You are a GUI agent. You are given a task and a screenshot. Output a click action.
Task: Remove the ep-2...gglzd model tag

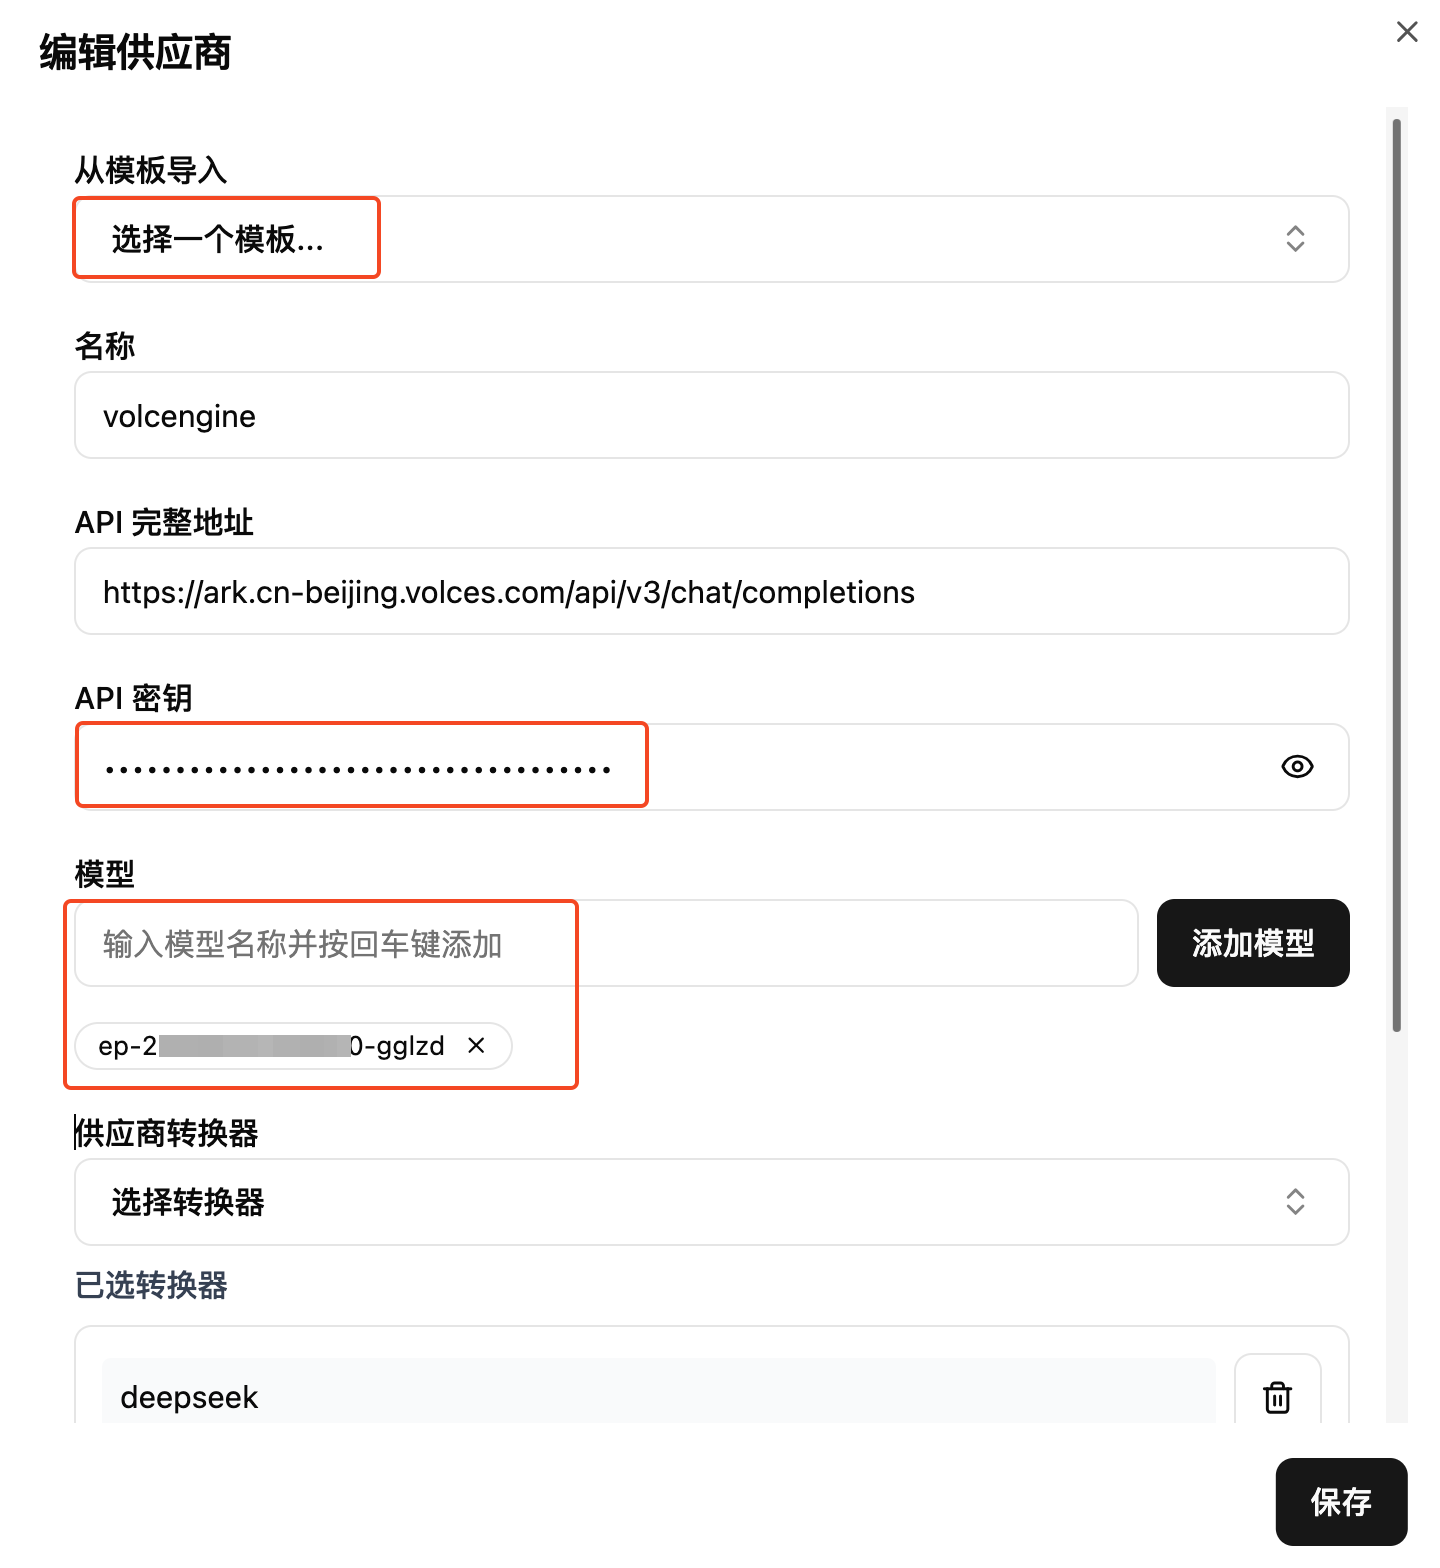[476, 1045]
